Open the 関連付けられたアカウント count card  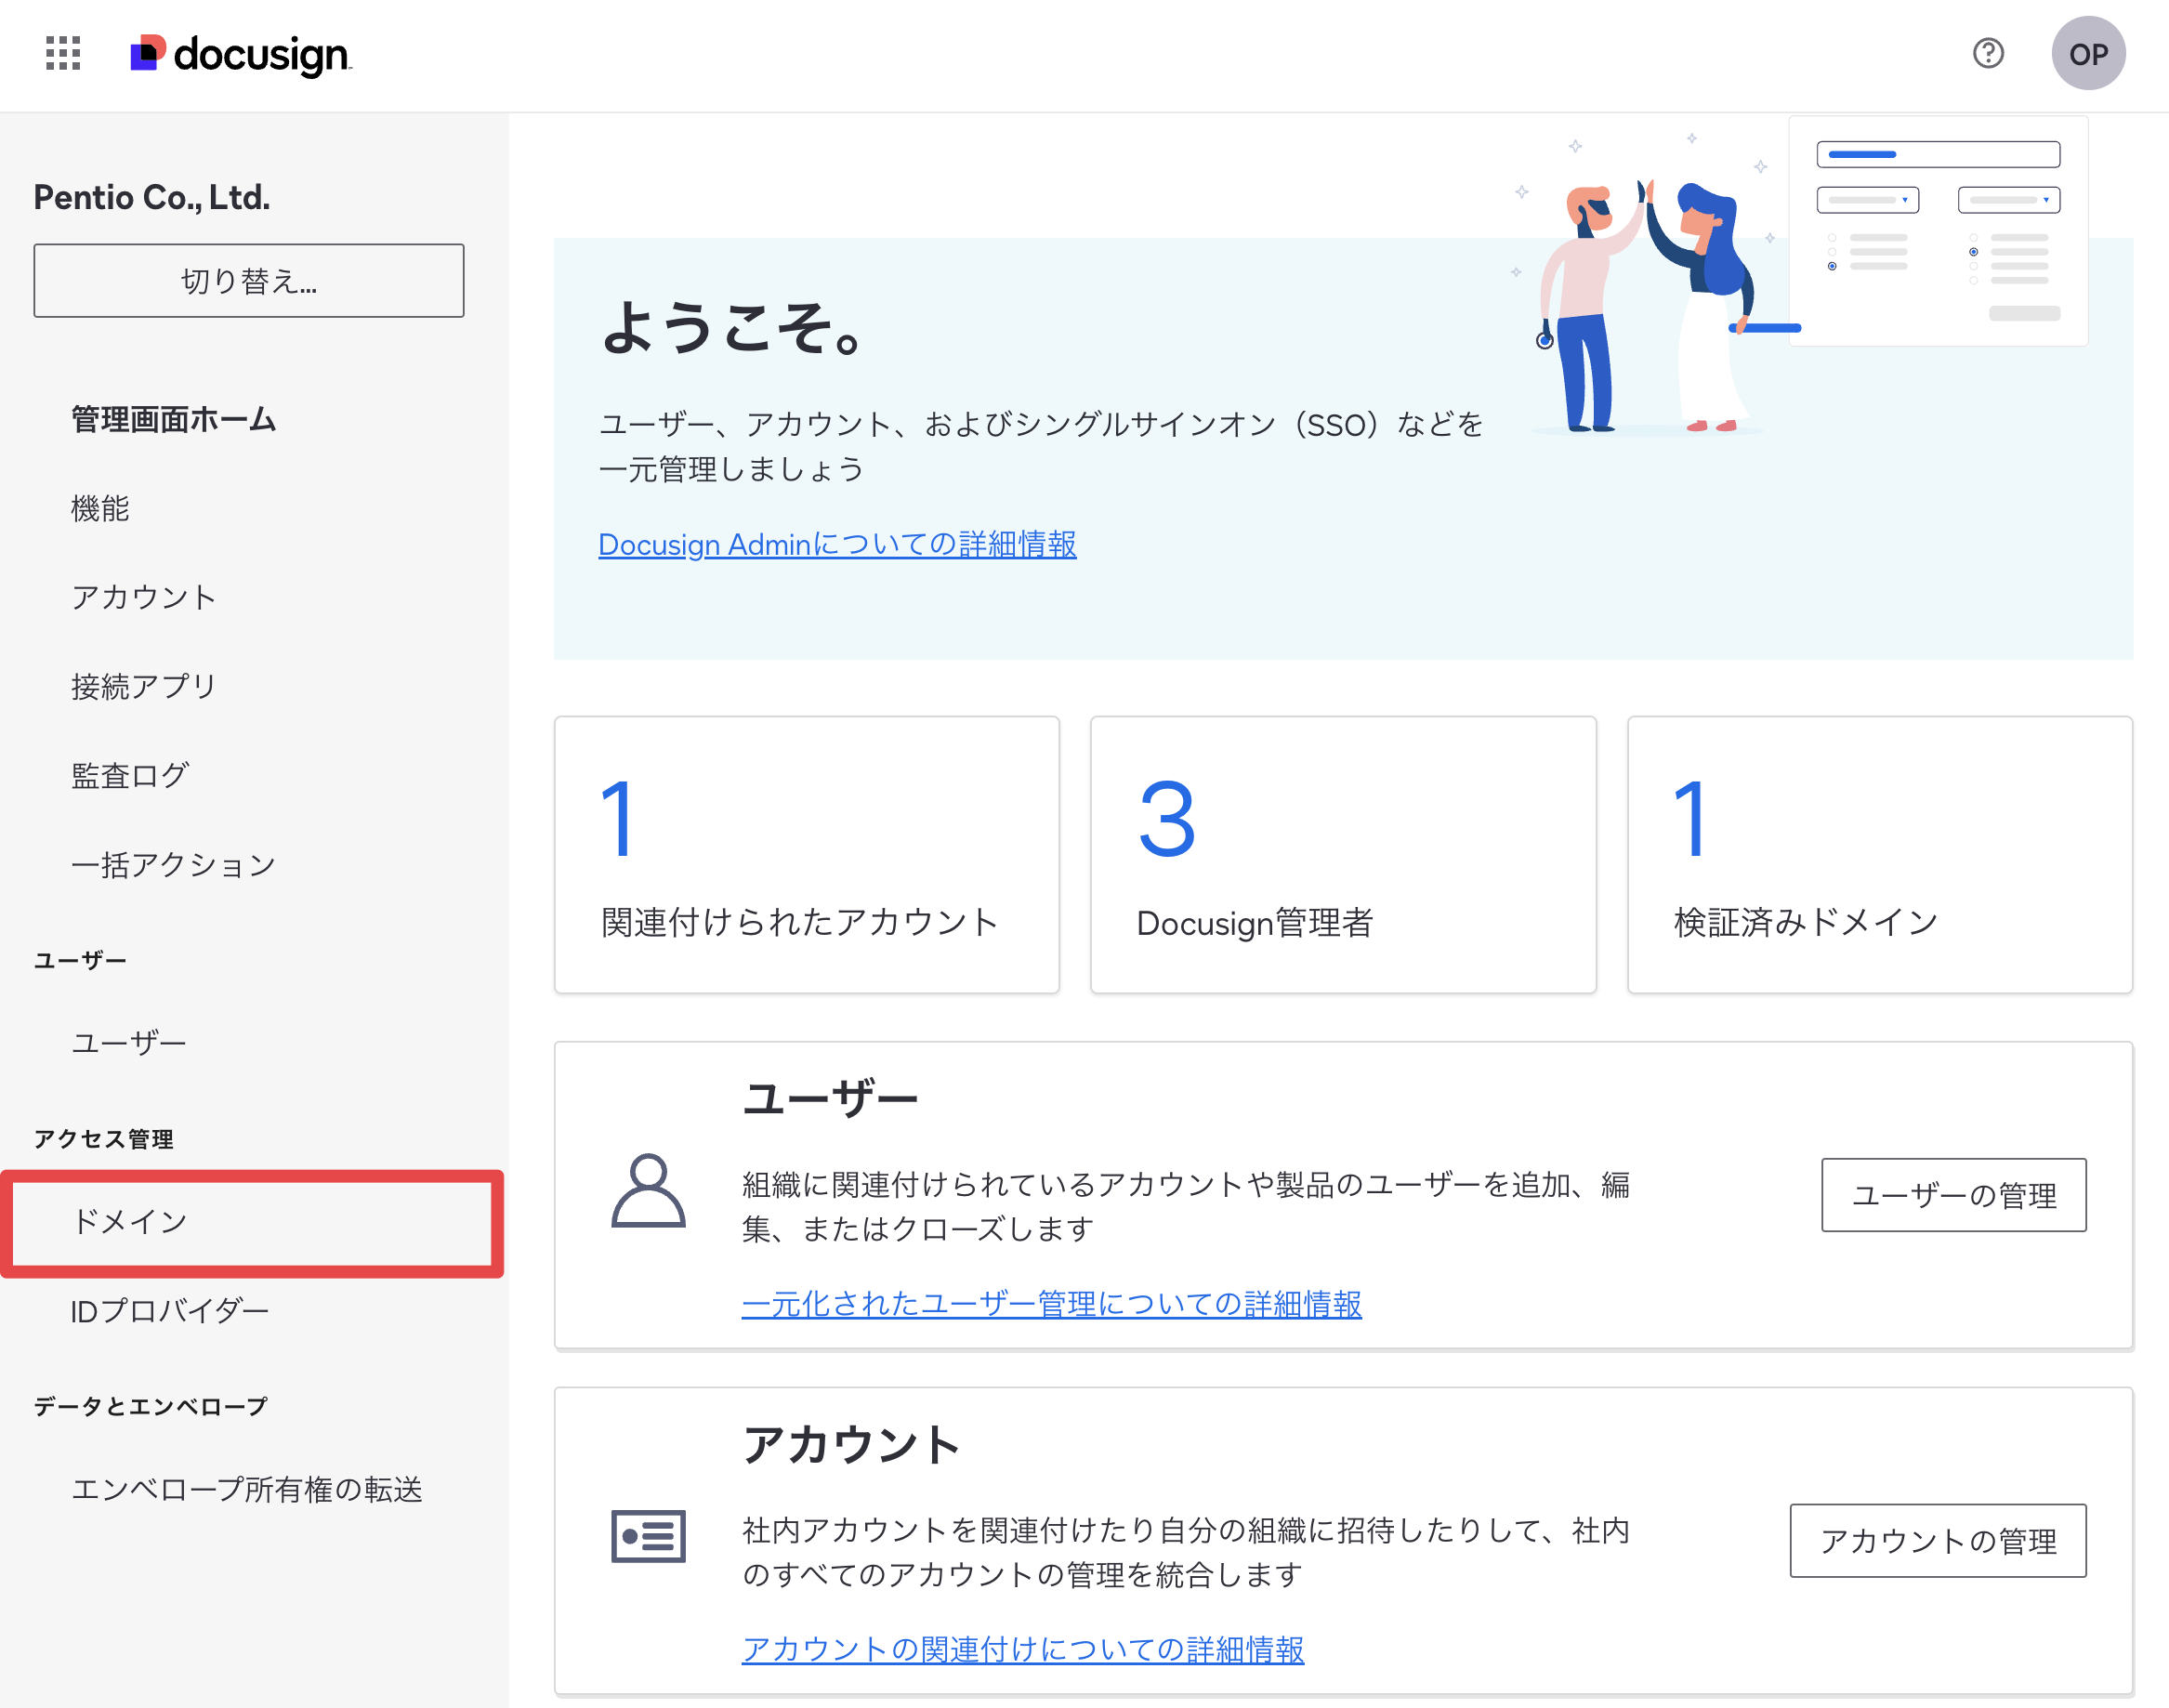807,855
